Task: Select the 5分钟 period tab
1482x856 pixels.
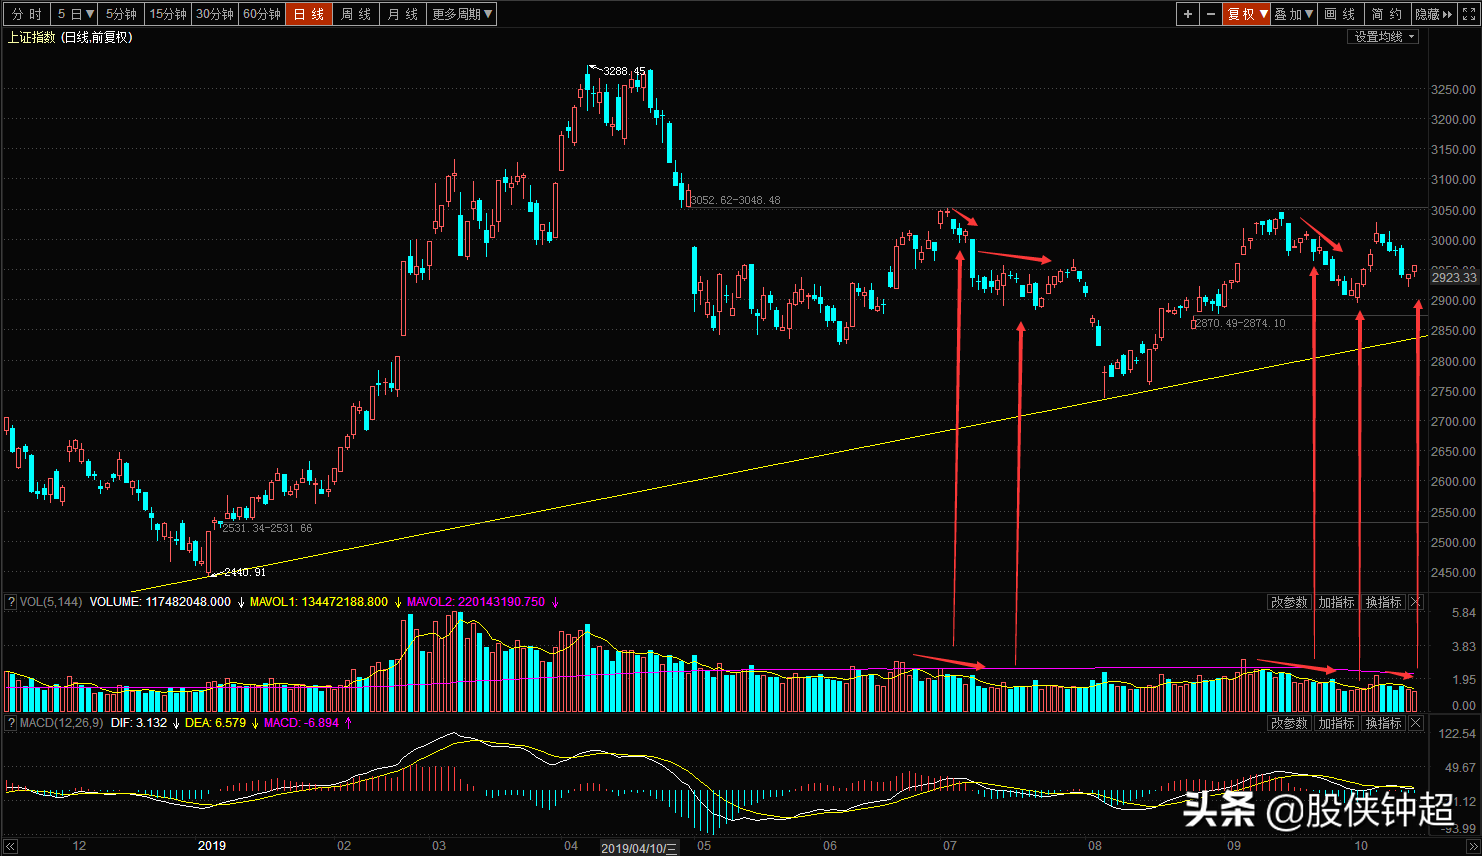Action: click(x=122, y=14)
